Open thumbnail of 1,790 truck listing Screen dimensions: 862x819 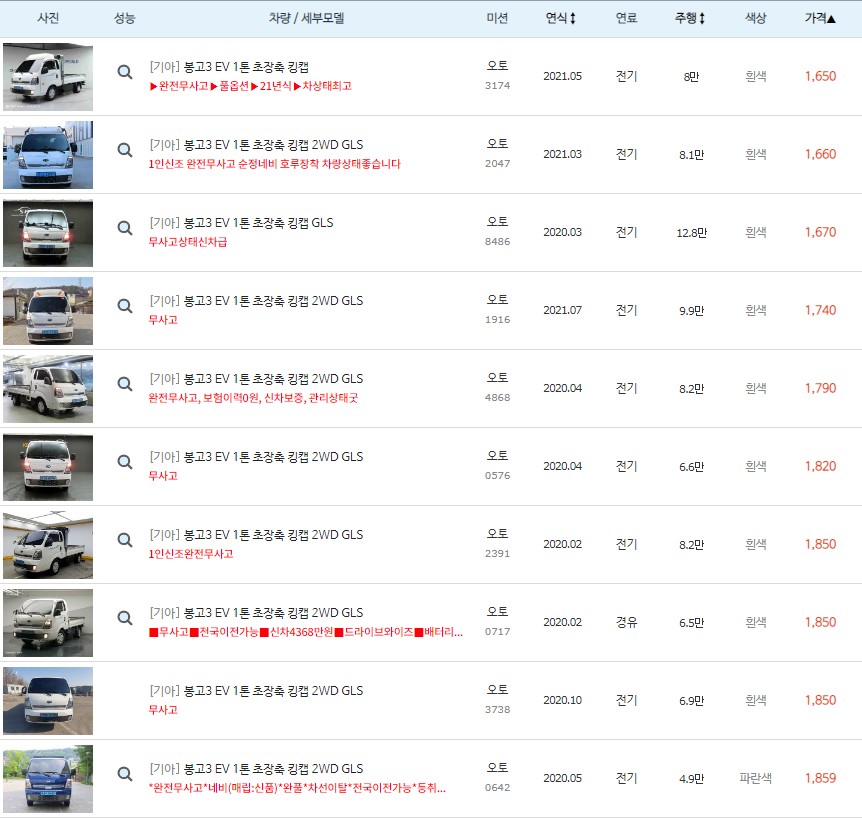point(48,389)
